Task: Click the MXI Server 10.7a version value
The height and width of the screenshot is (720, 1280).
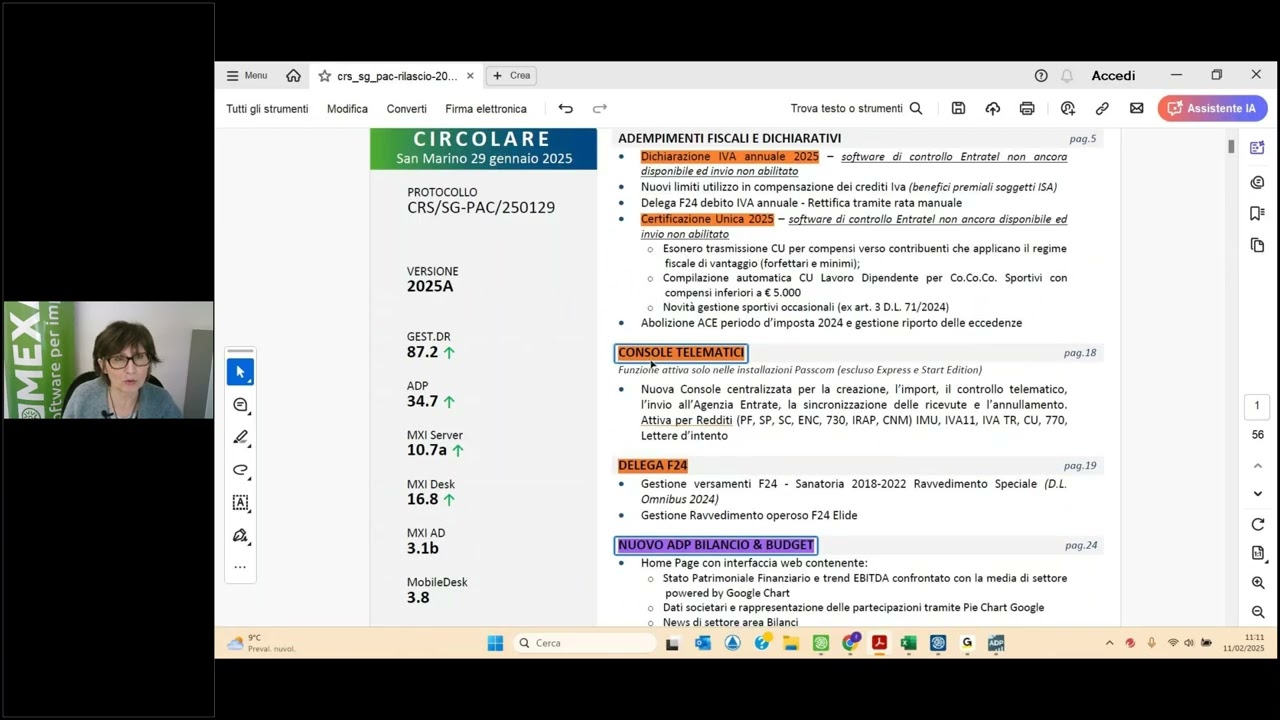Action: tap(427, 450)
